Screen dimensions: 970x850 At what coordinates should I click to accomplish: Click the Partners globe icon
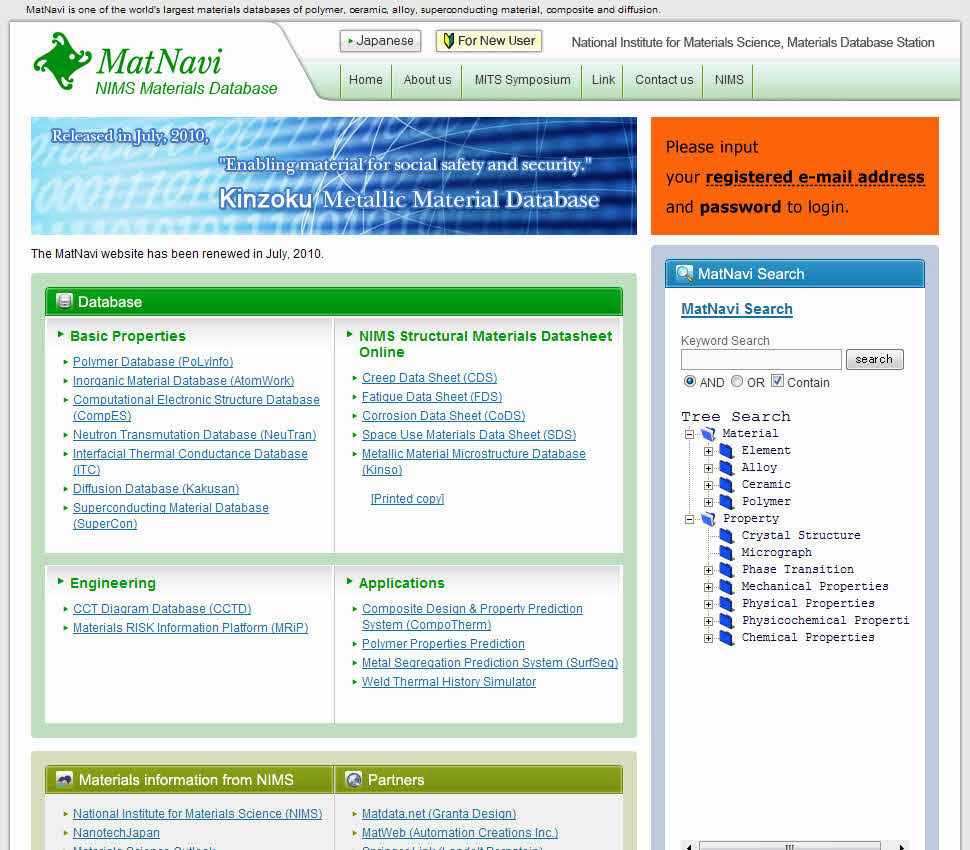(x=353, y=780)
